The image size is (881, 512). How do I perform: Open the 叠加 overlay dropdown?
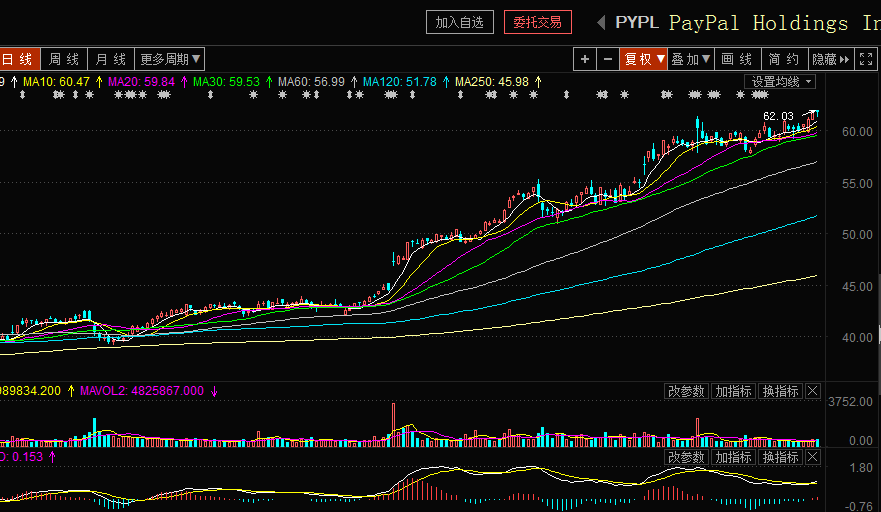pyautogui.click(x=690, y=59)
